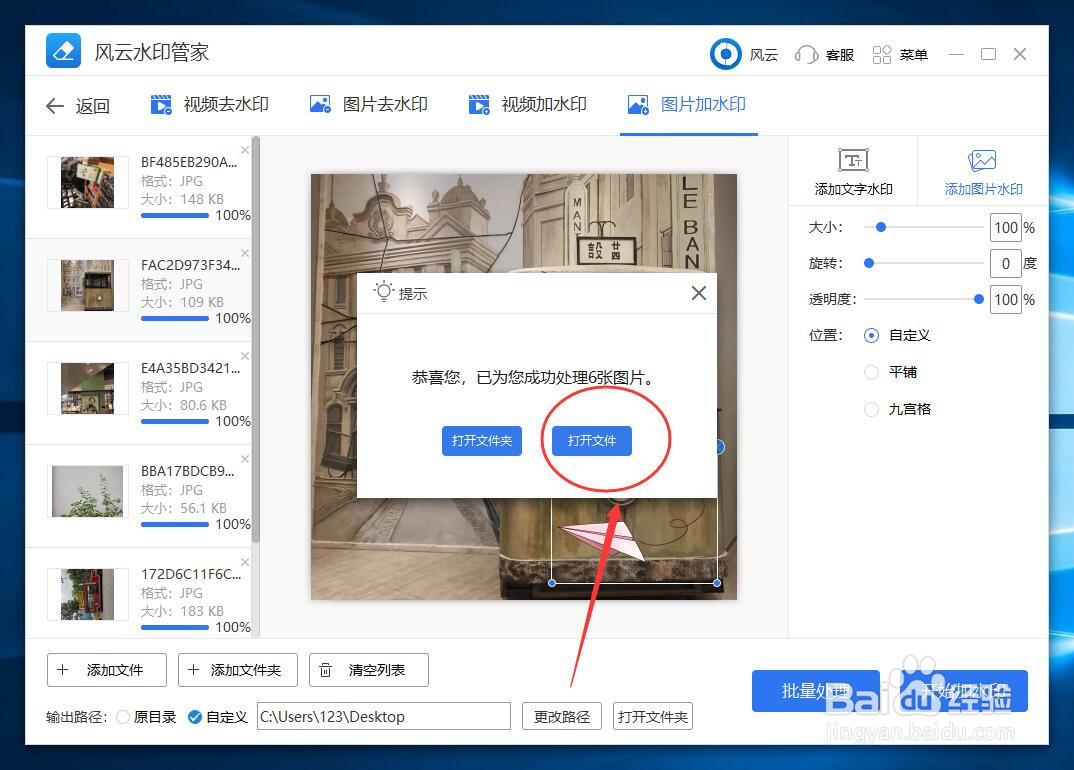Select the 平铺 tiled position option

871,372
